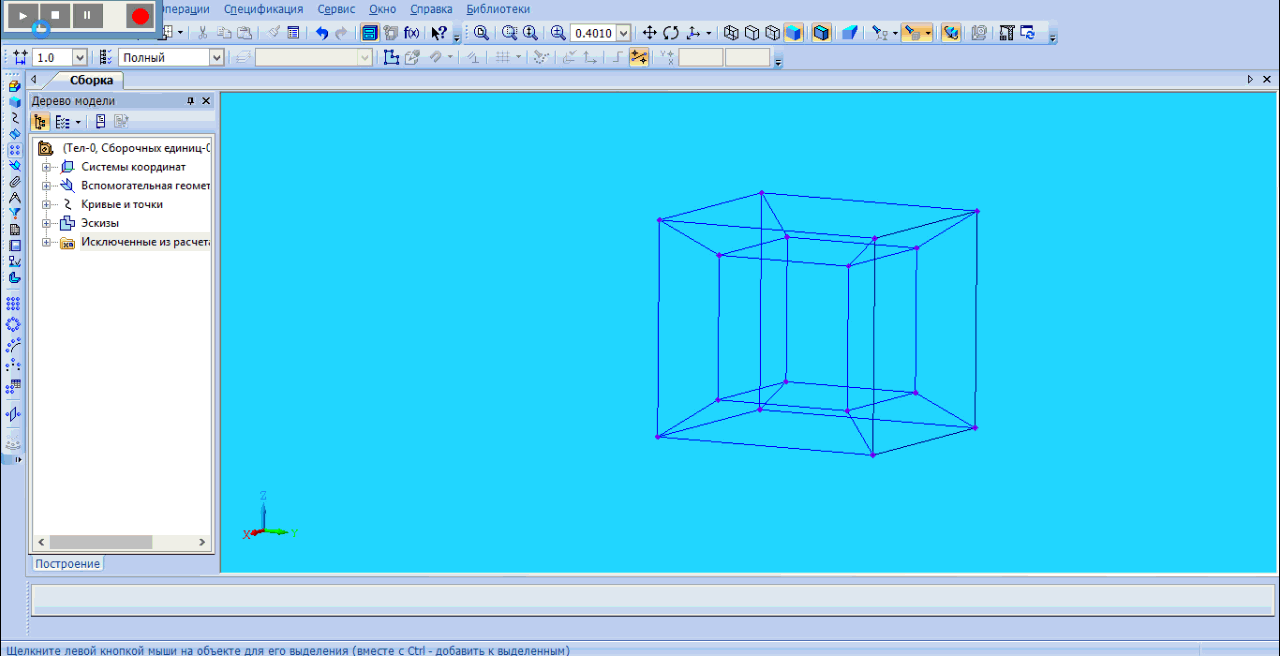Close the Дерево модели panel
The width and height of the screenshot is (1280, 656).
206,101
